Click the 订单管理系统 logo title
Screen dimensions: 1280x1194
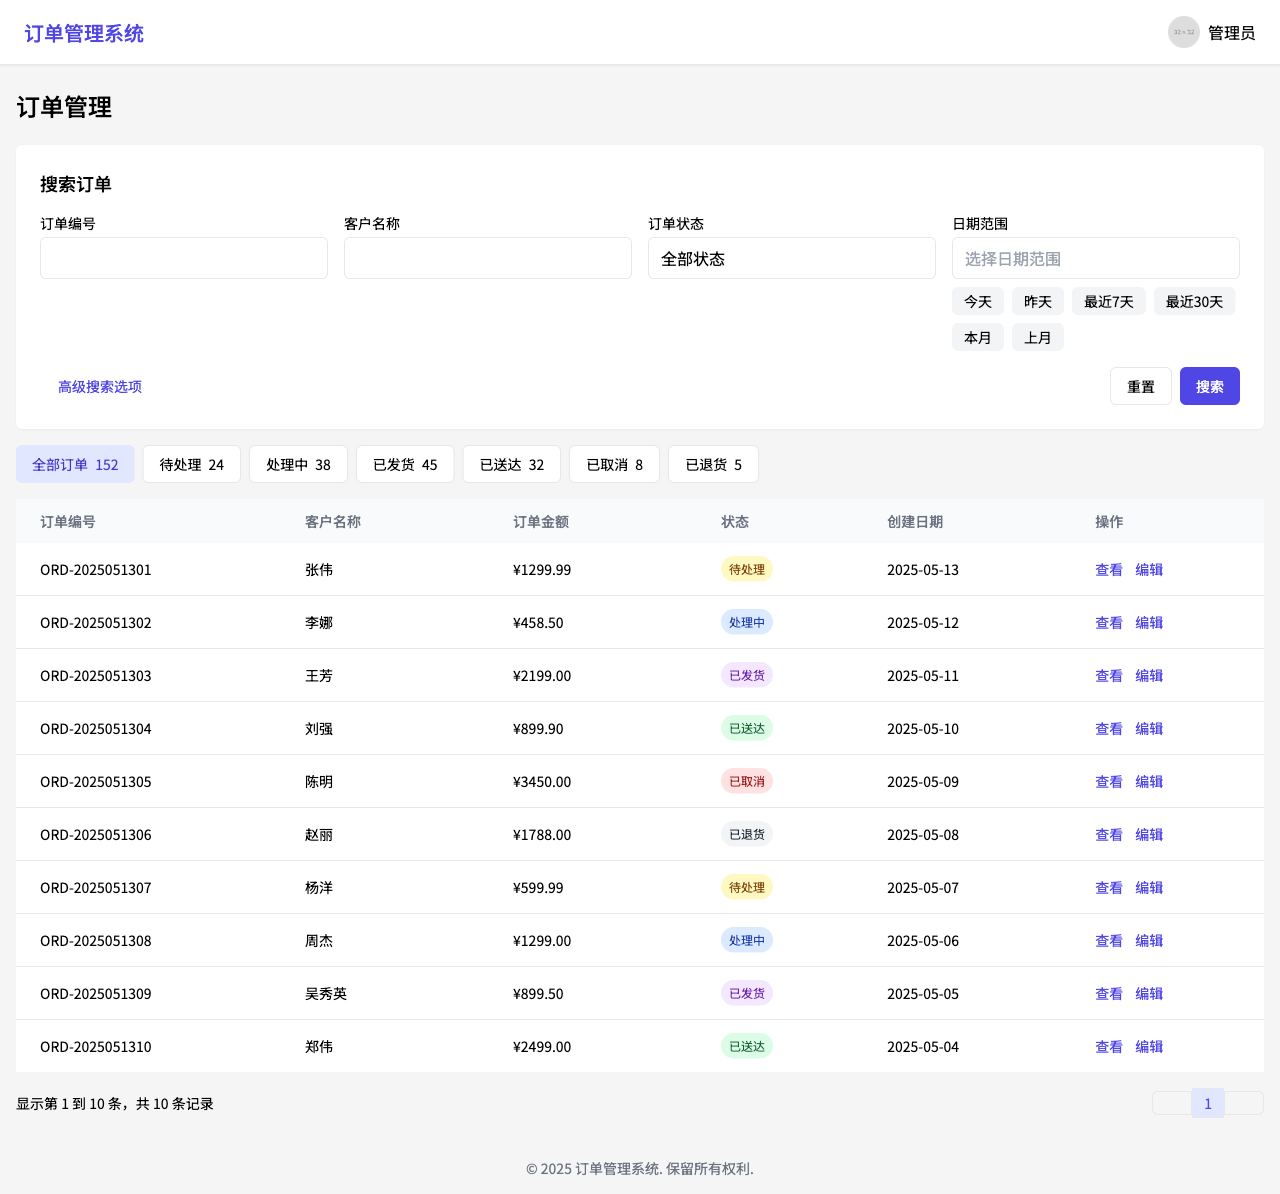click(84, 34)
